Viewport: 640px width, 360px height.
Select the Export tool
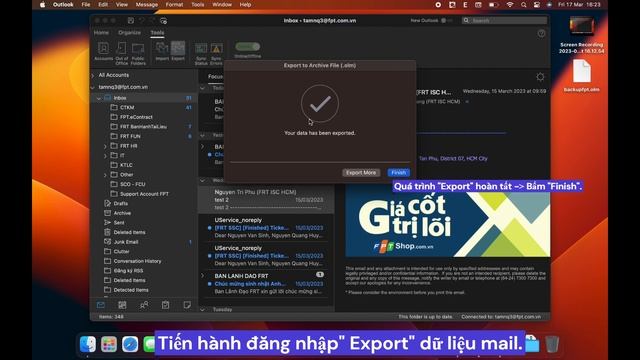pyautogui.click(x=178, y=51)
